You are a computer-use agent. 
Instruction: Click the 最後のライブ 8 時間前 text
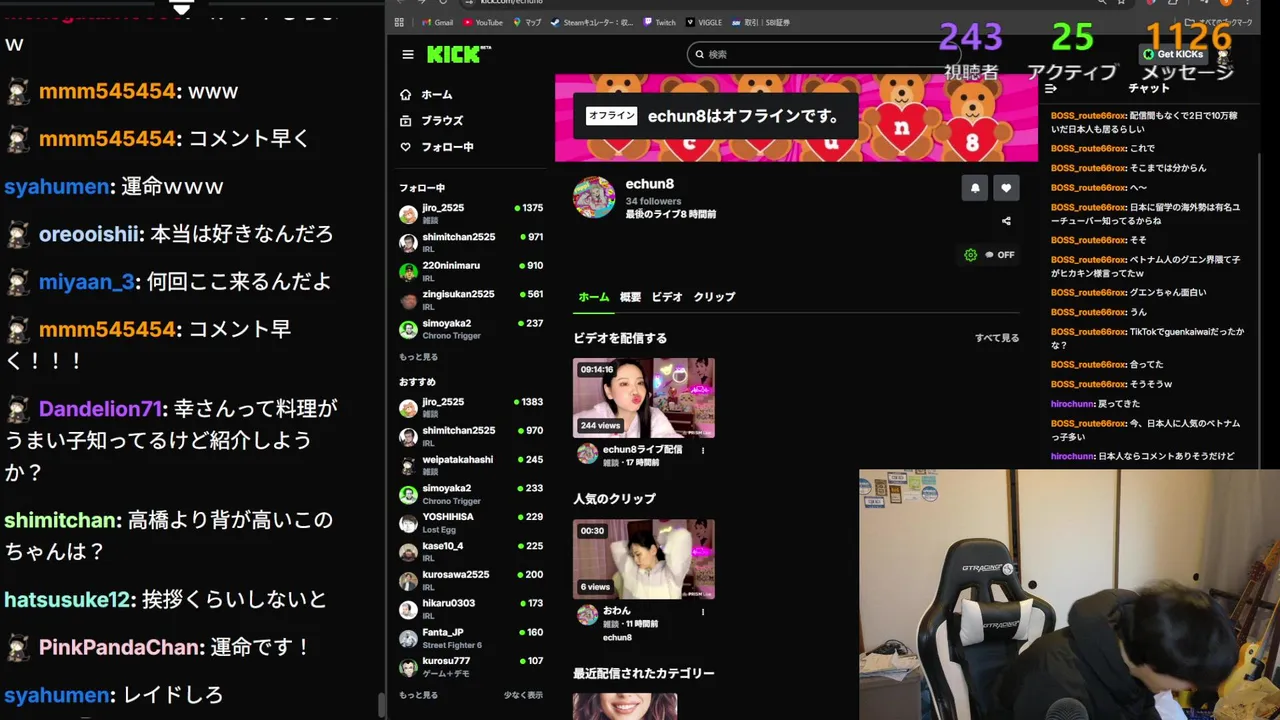click(670, 214)
